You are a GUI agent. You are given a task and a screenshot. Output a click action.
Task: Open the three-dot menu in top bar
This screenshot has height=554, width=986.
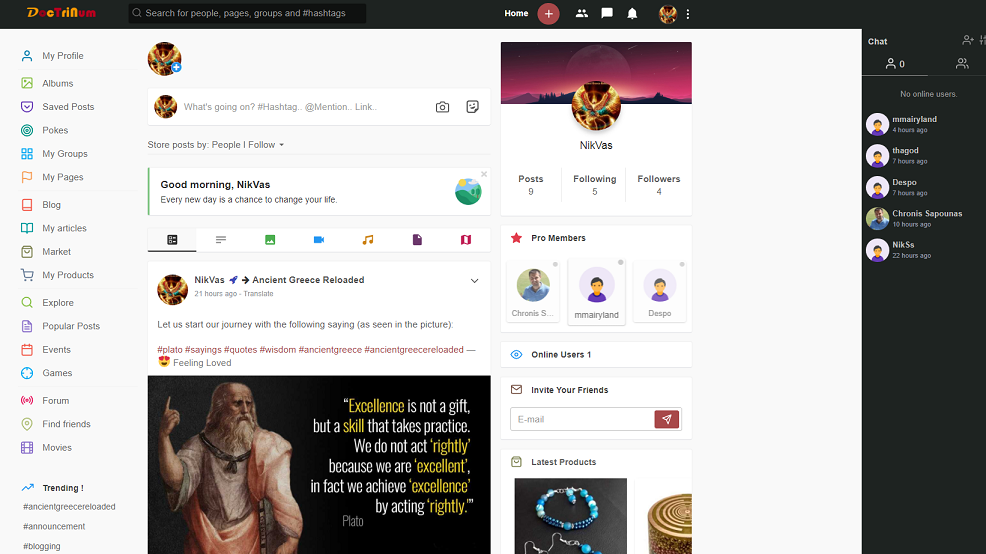(x=688, y=14)
